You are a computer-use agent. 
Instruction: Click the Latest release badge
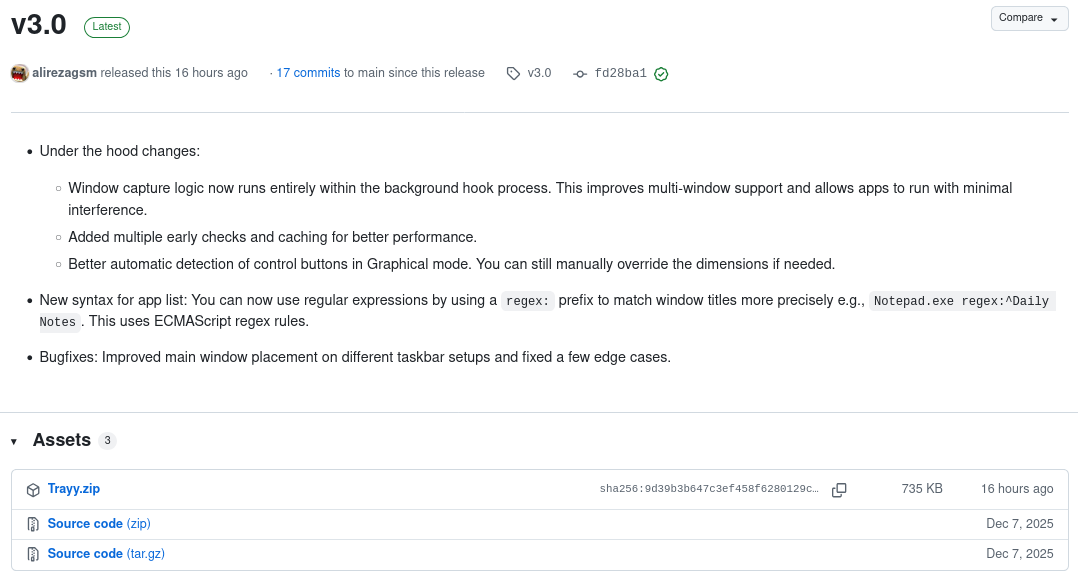107,27
